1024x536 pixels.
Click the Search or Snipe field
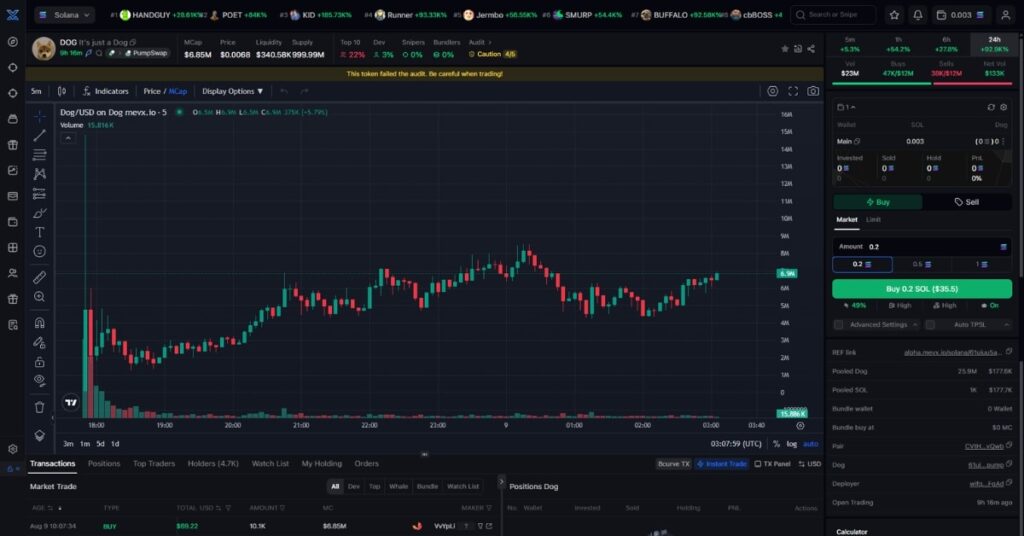tap(833, 14)
